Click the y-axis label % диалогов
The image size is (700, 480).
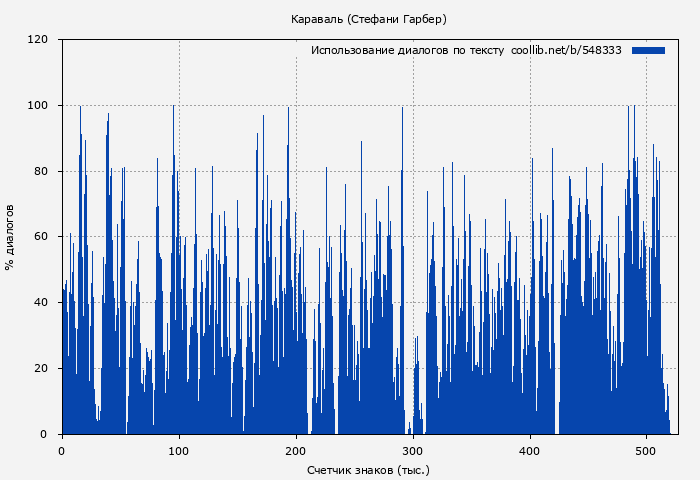click(x=10, y=237)
